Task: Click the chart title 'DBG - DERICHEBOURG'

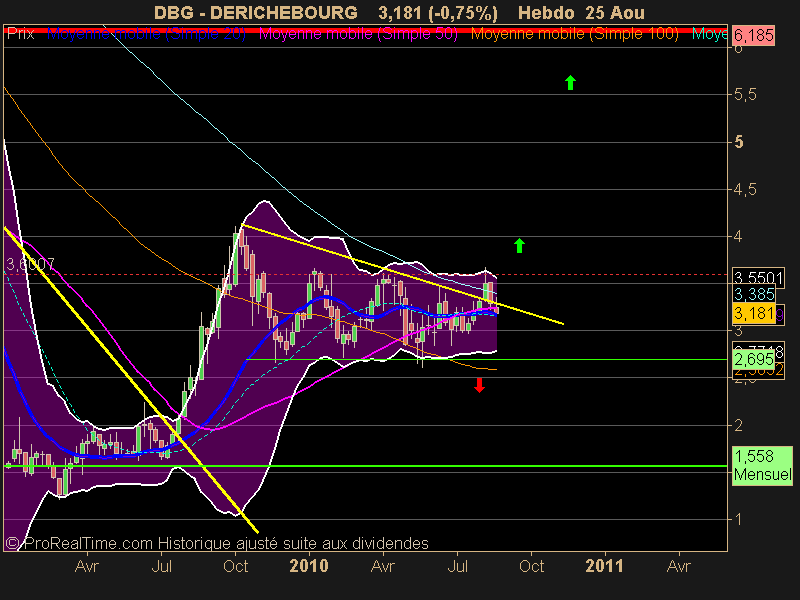Action: coord(256,12)
